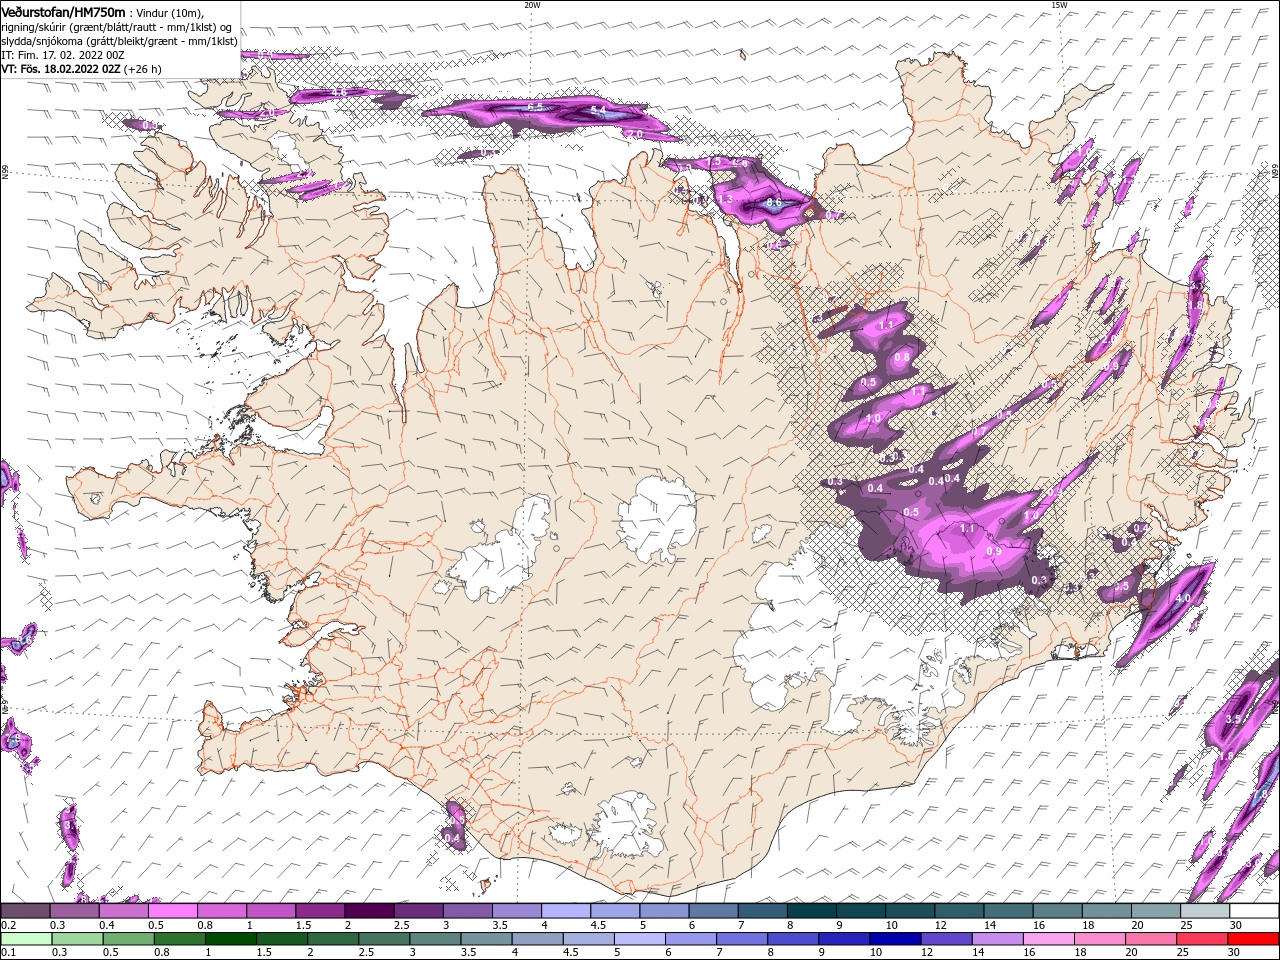Click the 8.6 precipitation value on the map
This screenshot has width=1280, height=960.
[773, 203]
